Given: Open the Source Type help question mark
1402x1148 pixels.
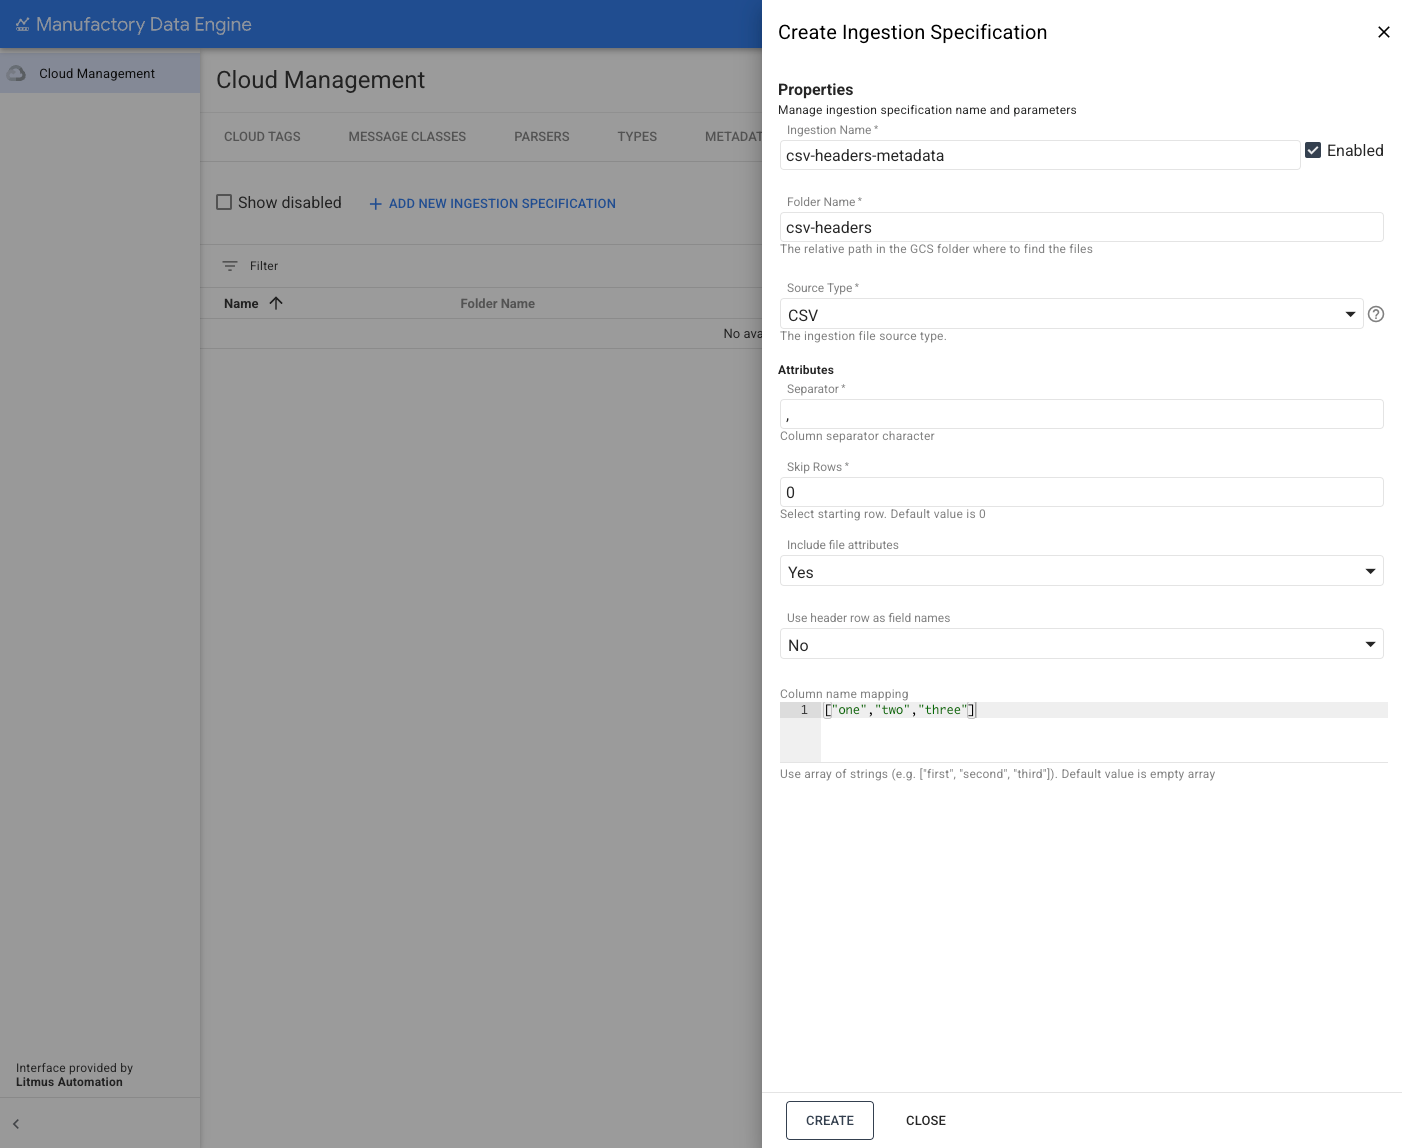Looking at the screenshot, I should point(1376,314).
